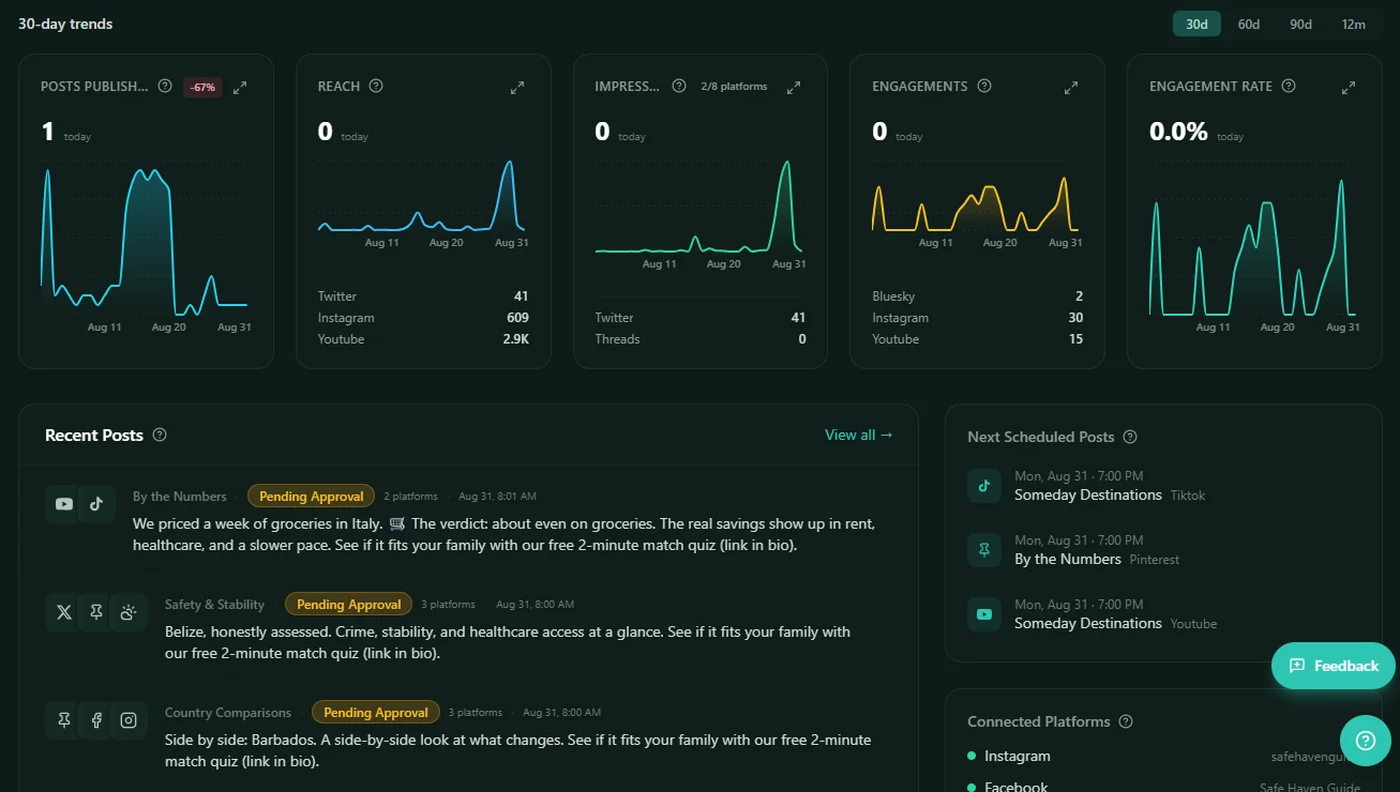Screen dimensions: 1400x792
Task: Open View all recent posts link
Action: pyautogui.click(x=859, y=435)
